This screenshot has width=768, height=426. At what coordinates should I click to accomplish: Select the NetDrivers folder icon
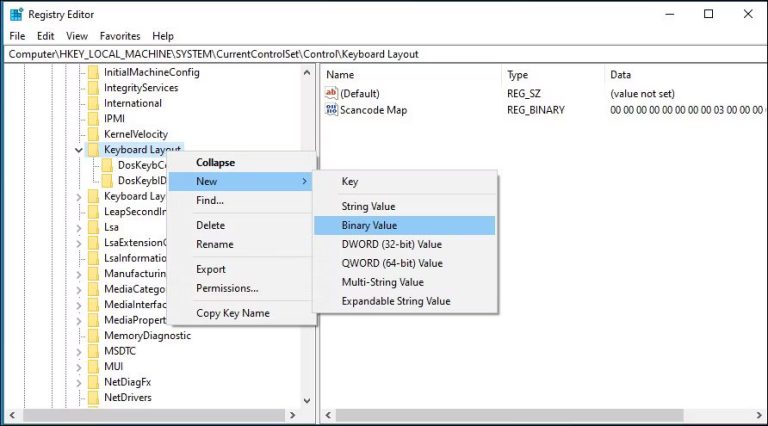tap(93, 397)
